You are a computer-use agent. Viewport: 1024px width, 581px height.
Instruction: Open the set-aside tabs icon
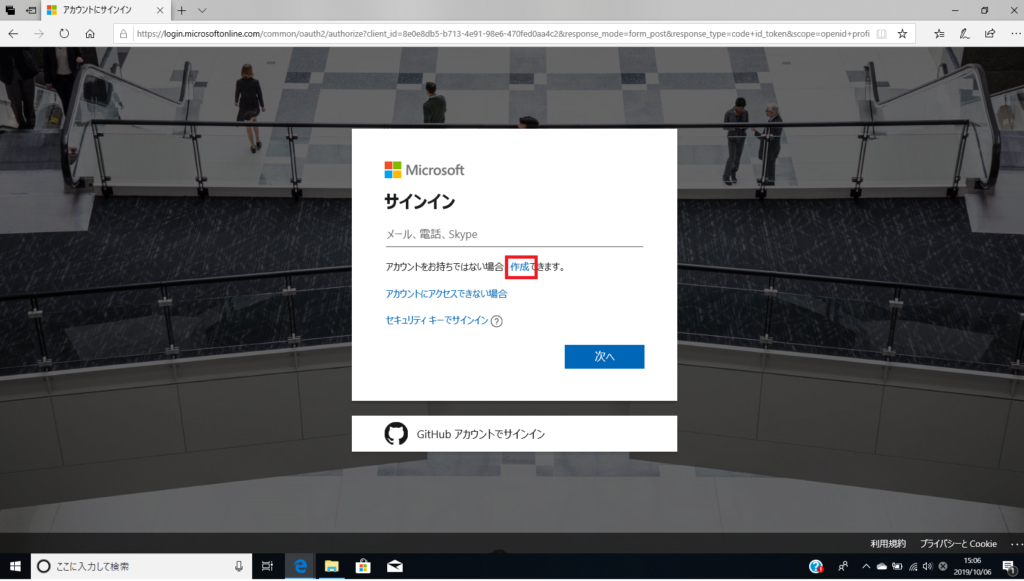(x=10, y=10)
